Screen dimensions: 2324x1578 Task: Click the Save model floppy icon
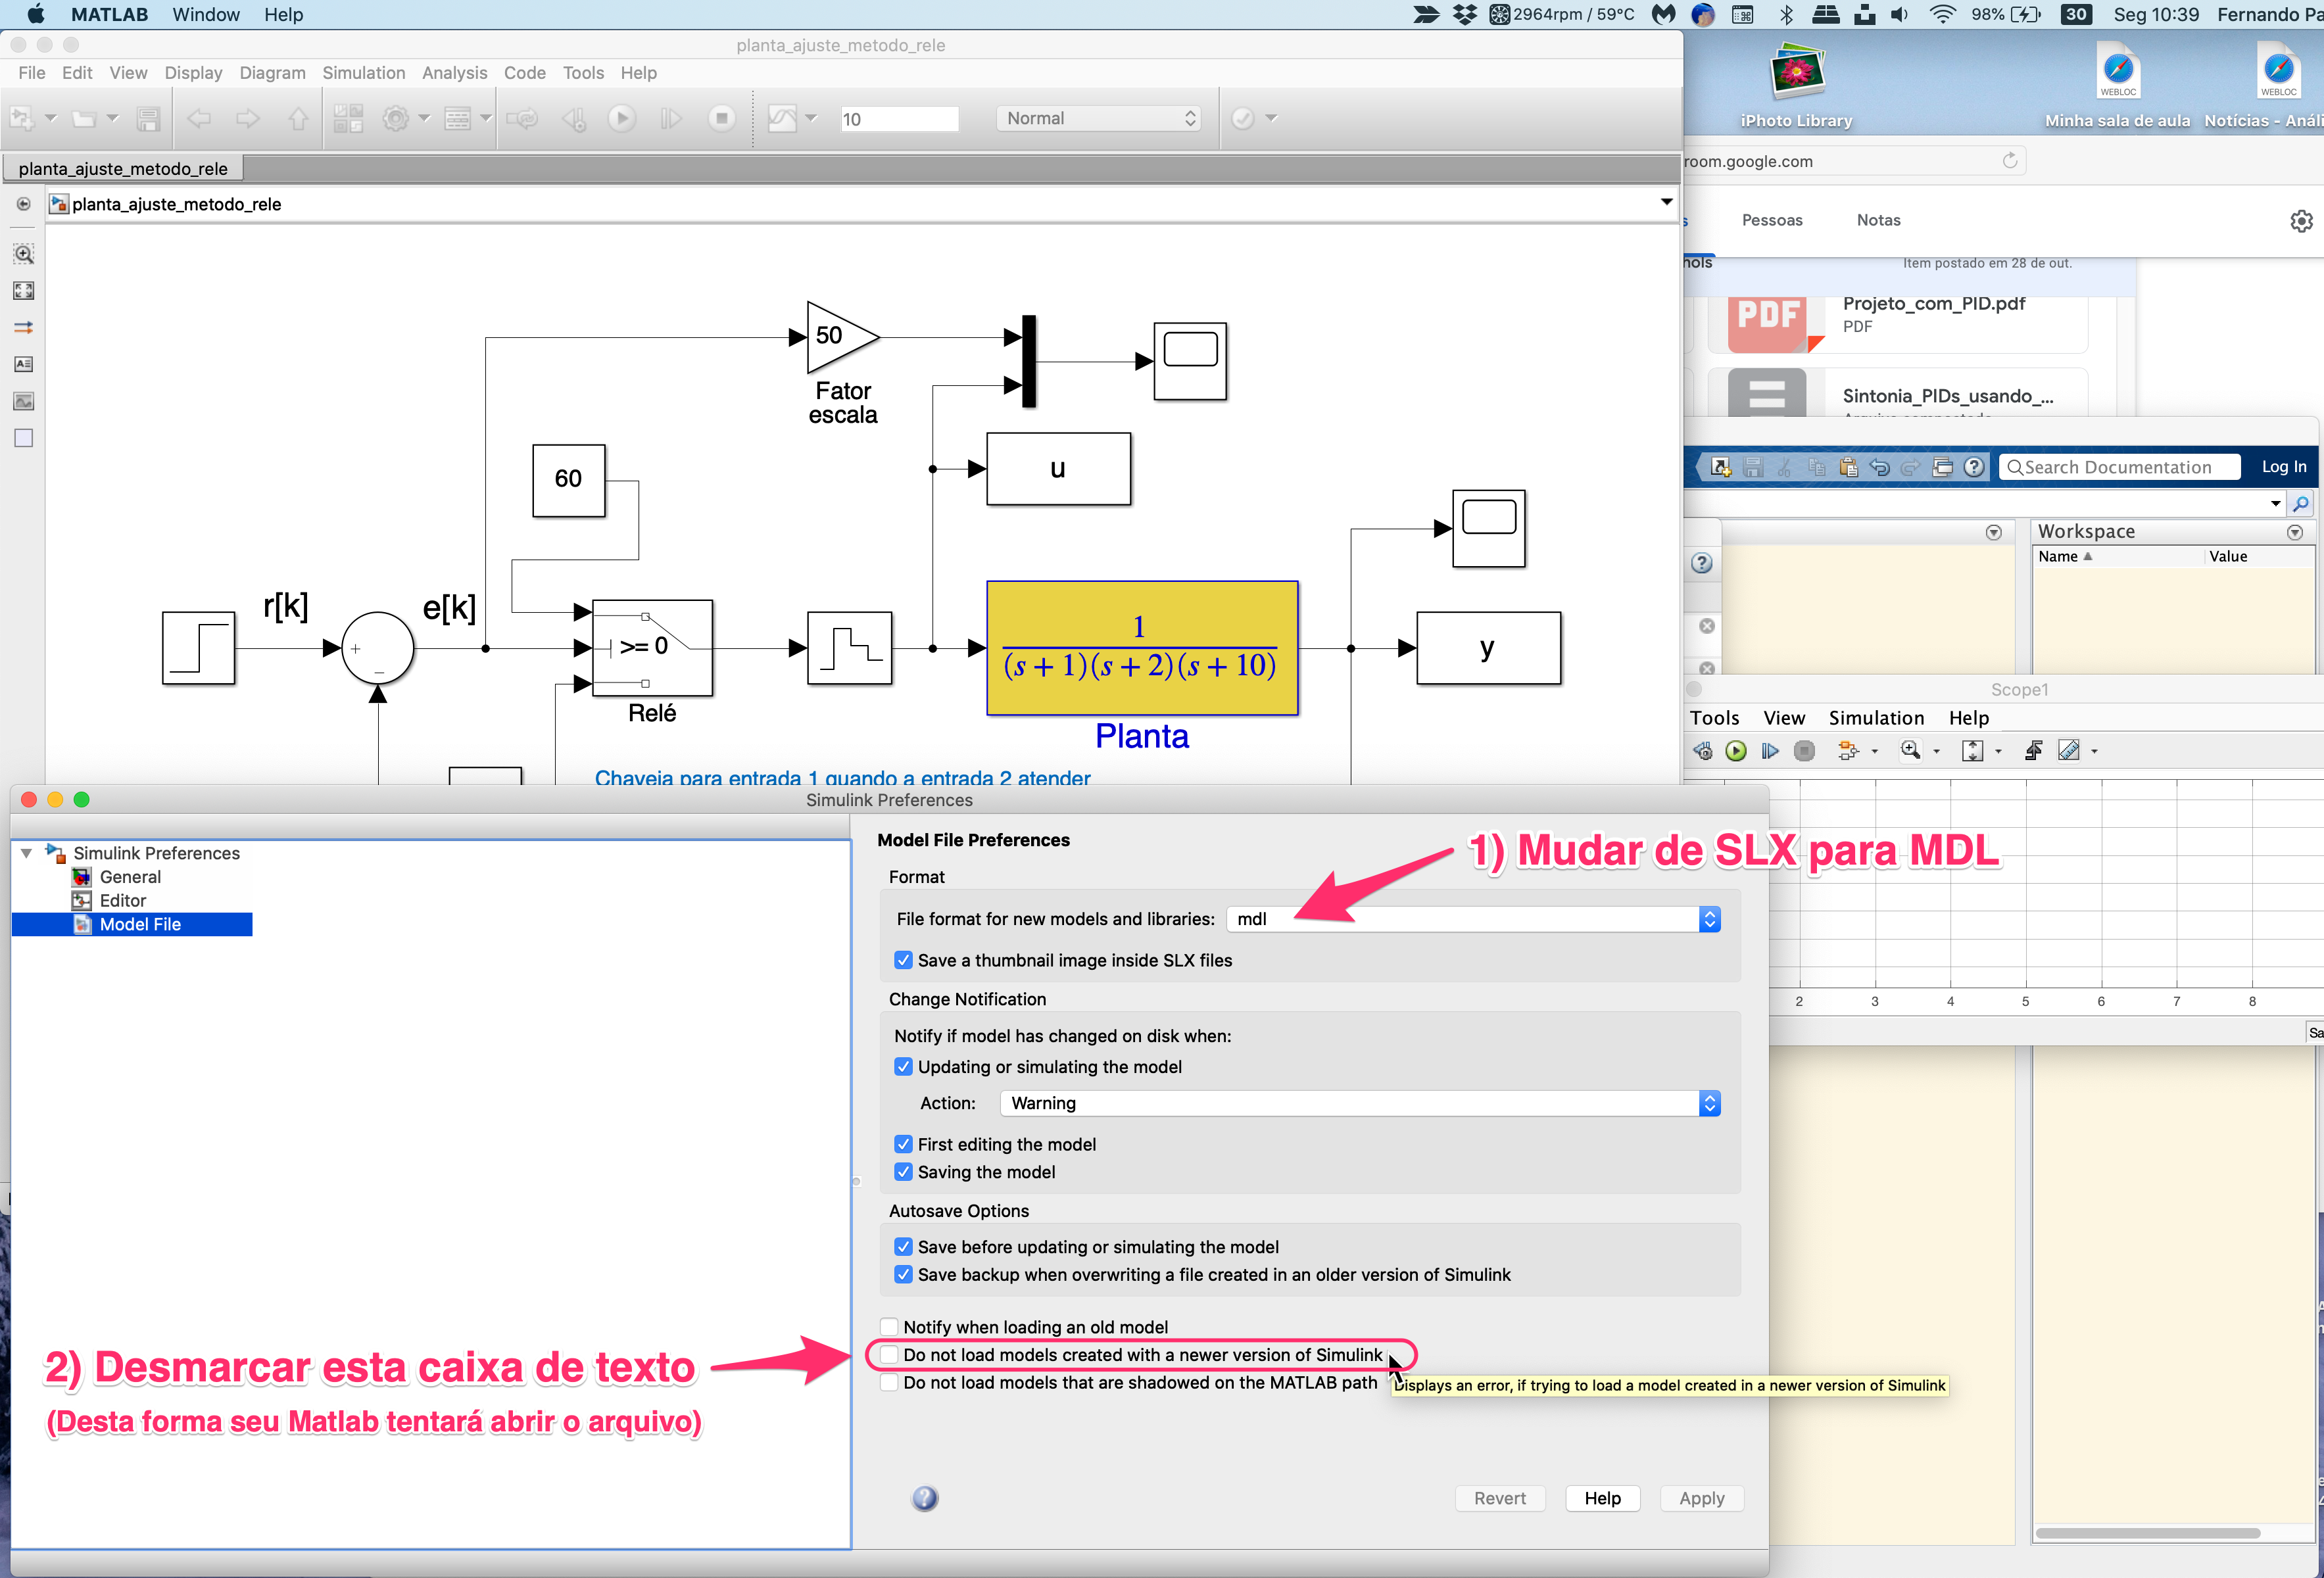[x=148, y=119]
